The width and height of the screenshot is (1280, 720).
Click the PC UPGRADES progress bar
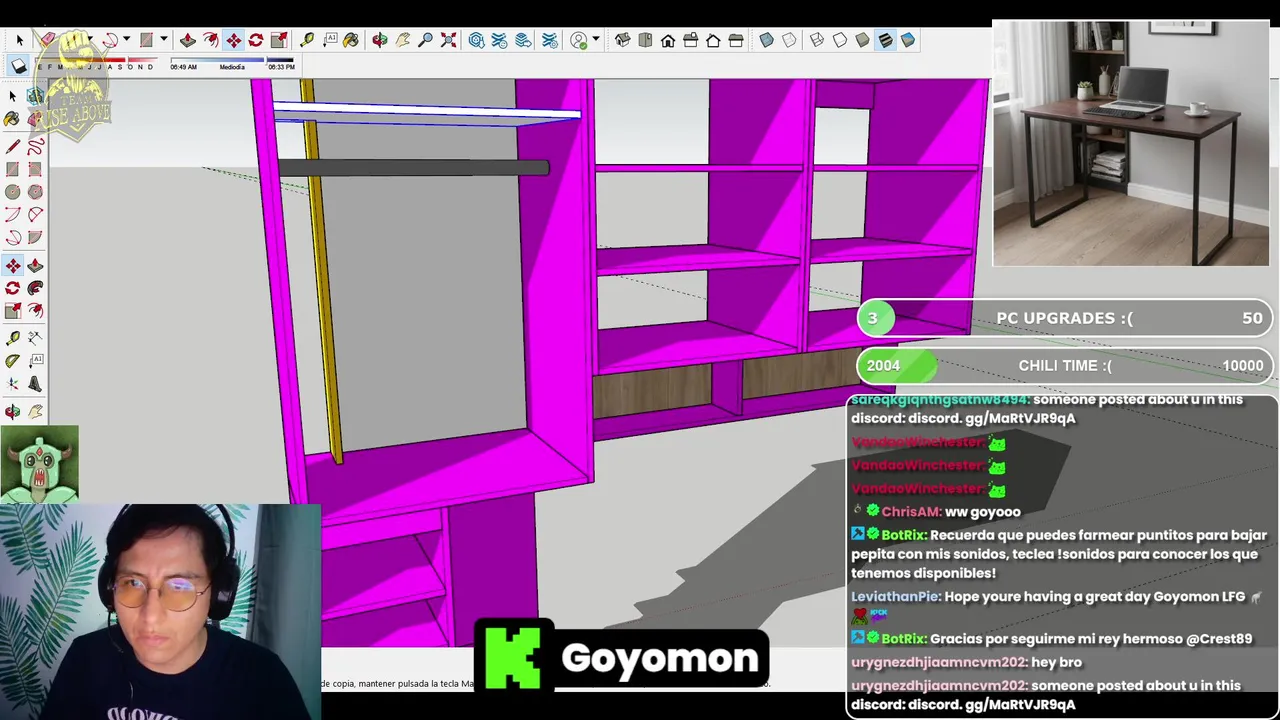point(1065,318)
